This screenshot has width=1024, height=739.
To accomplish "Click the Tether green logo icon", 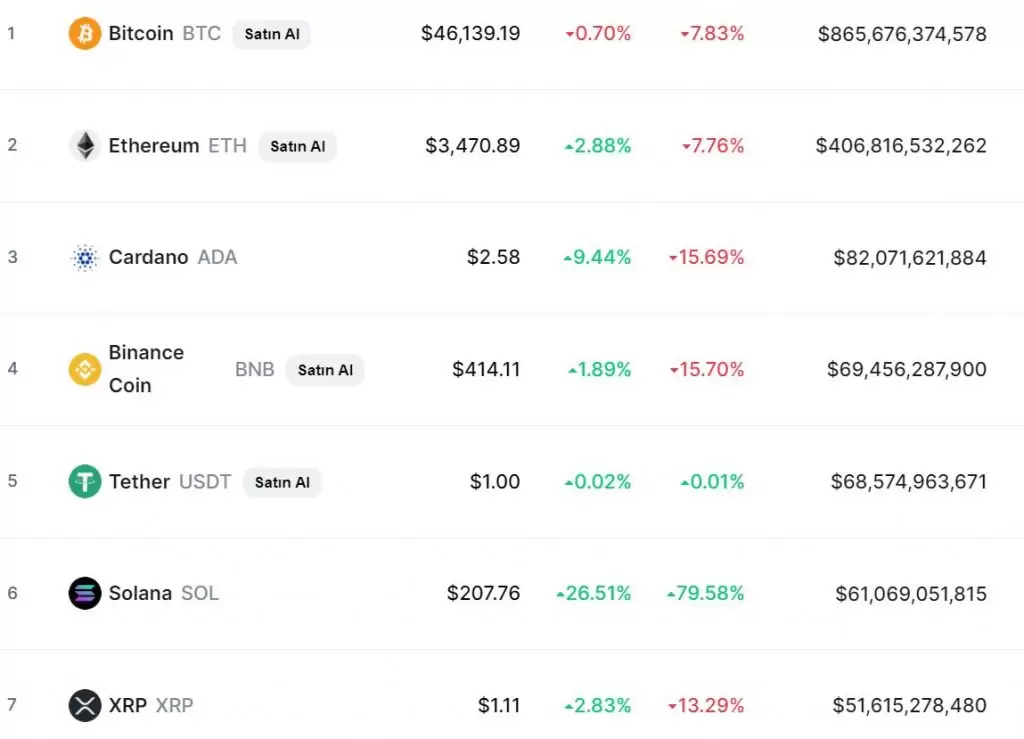I will 85,482.
